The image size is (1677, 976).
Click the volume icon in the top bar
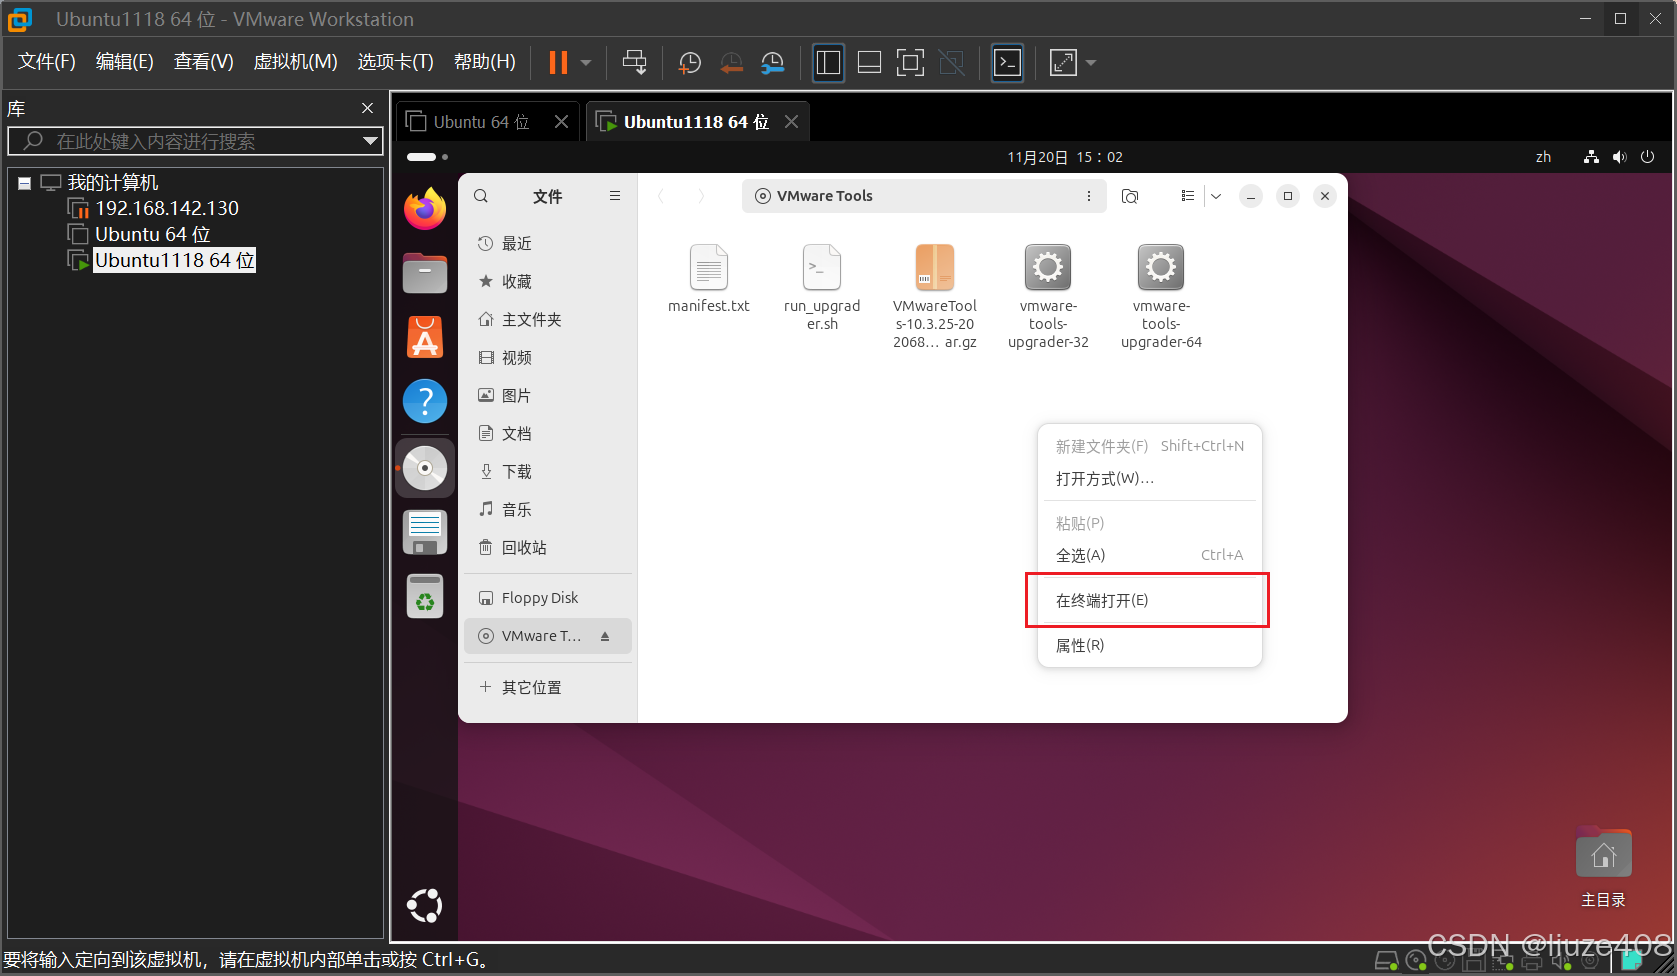pos(1620,157)
